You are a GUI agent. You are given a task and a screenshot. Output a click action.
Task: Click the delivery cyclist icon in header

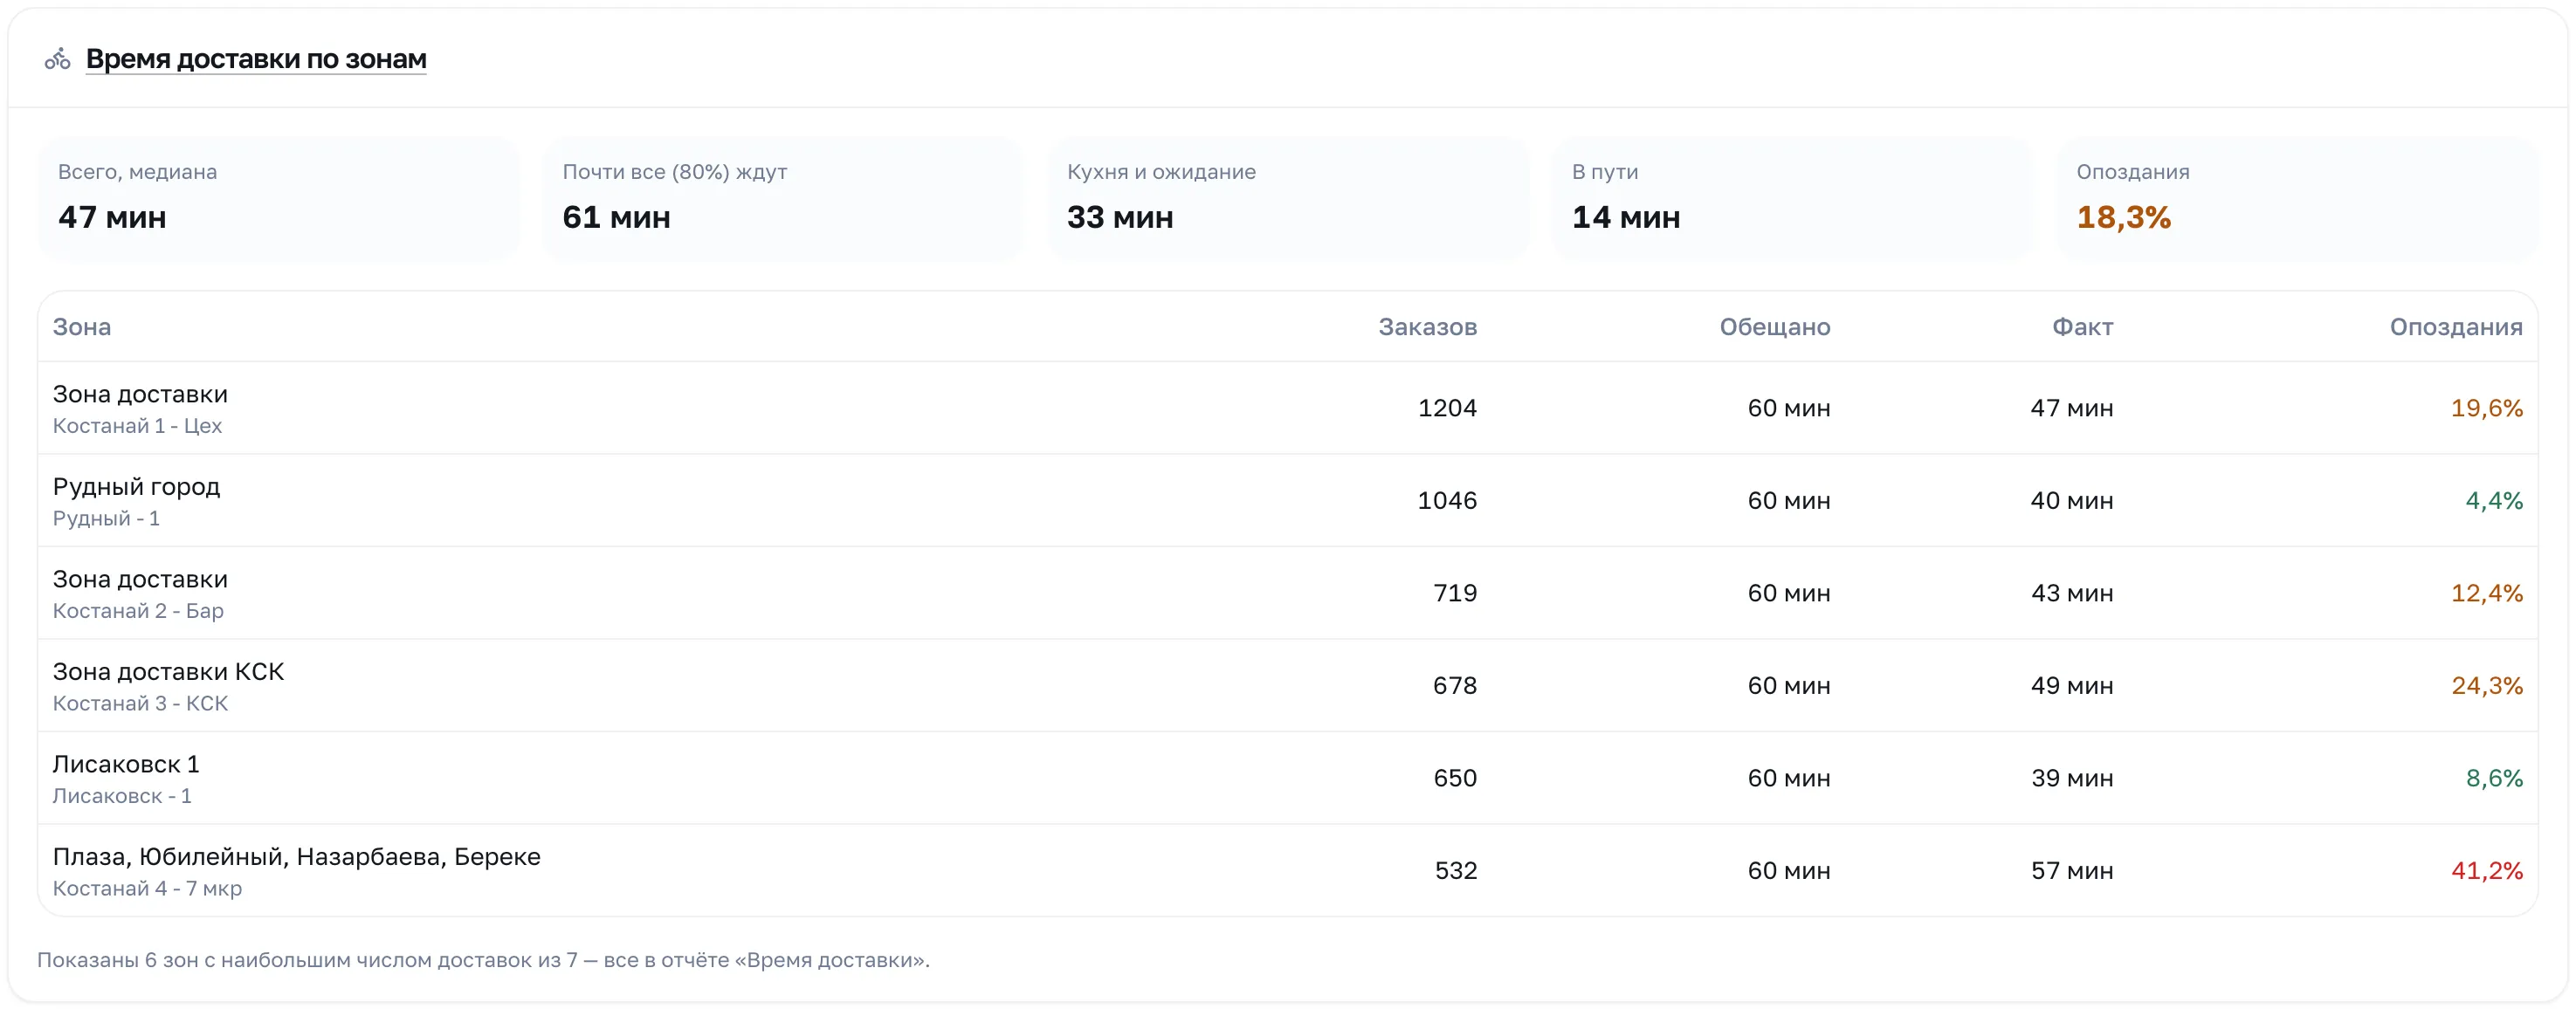58,59
